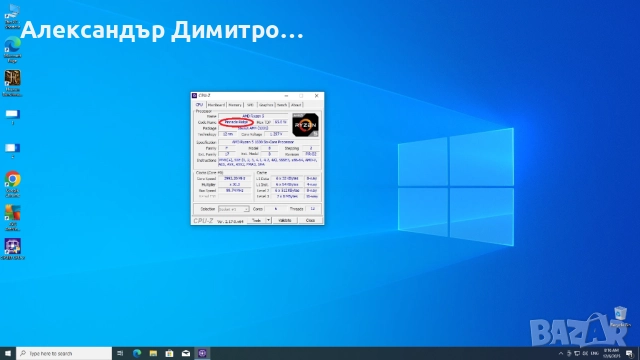Switch to the Graphics tab in CPU-Z
This screenshot has height=360, width=640.
click(x=266, y=105)
